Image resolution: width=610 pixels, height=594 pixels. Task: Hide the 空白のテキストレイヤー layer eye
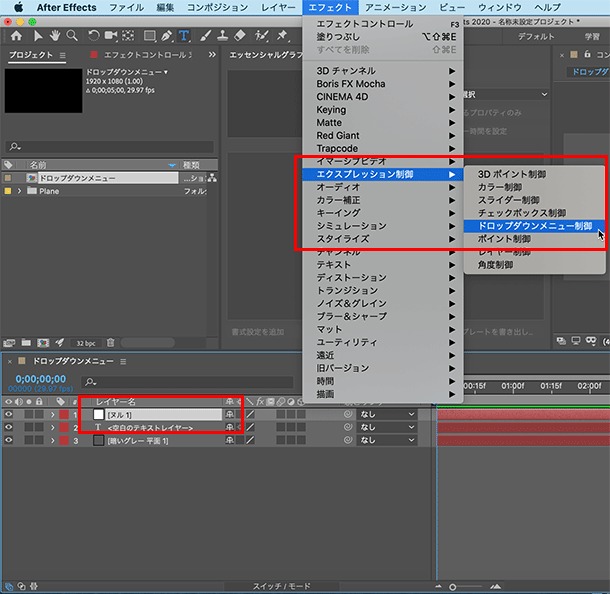click(9, 427)
